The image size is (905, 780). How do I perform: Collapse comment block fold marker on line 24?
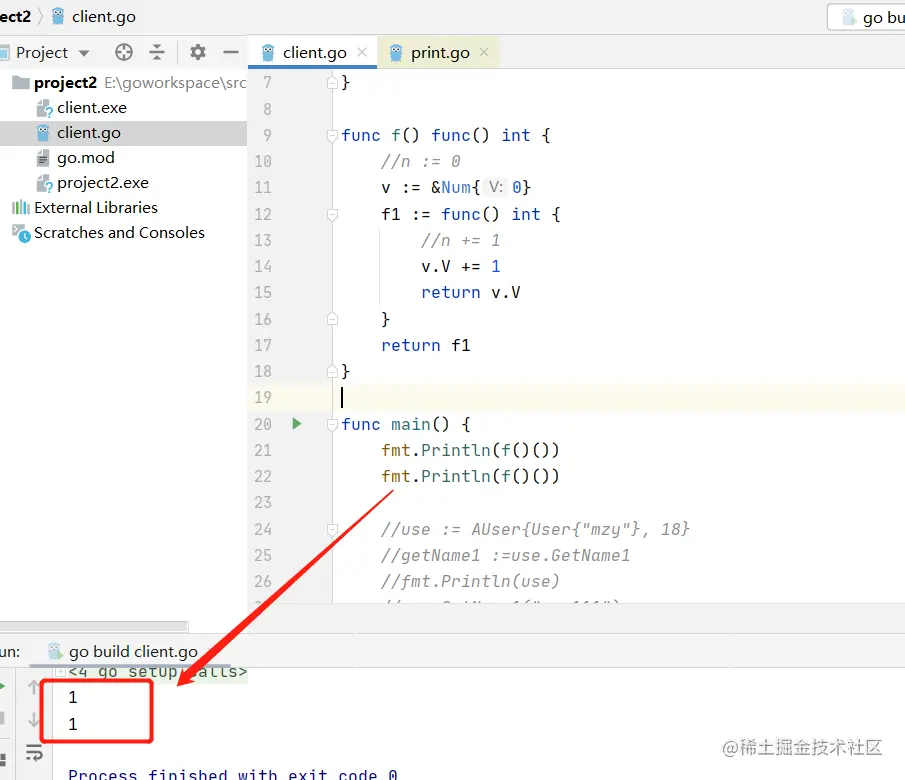click(x=332, y=529)
